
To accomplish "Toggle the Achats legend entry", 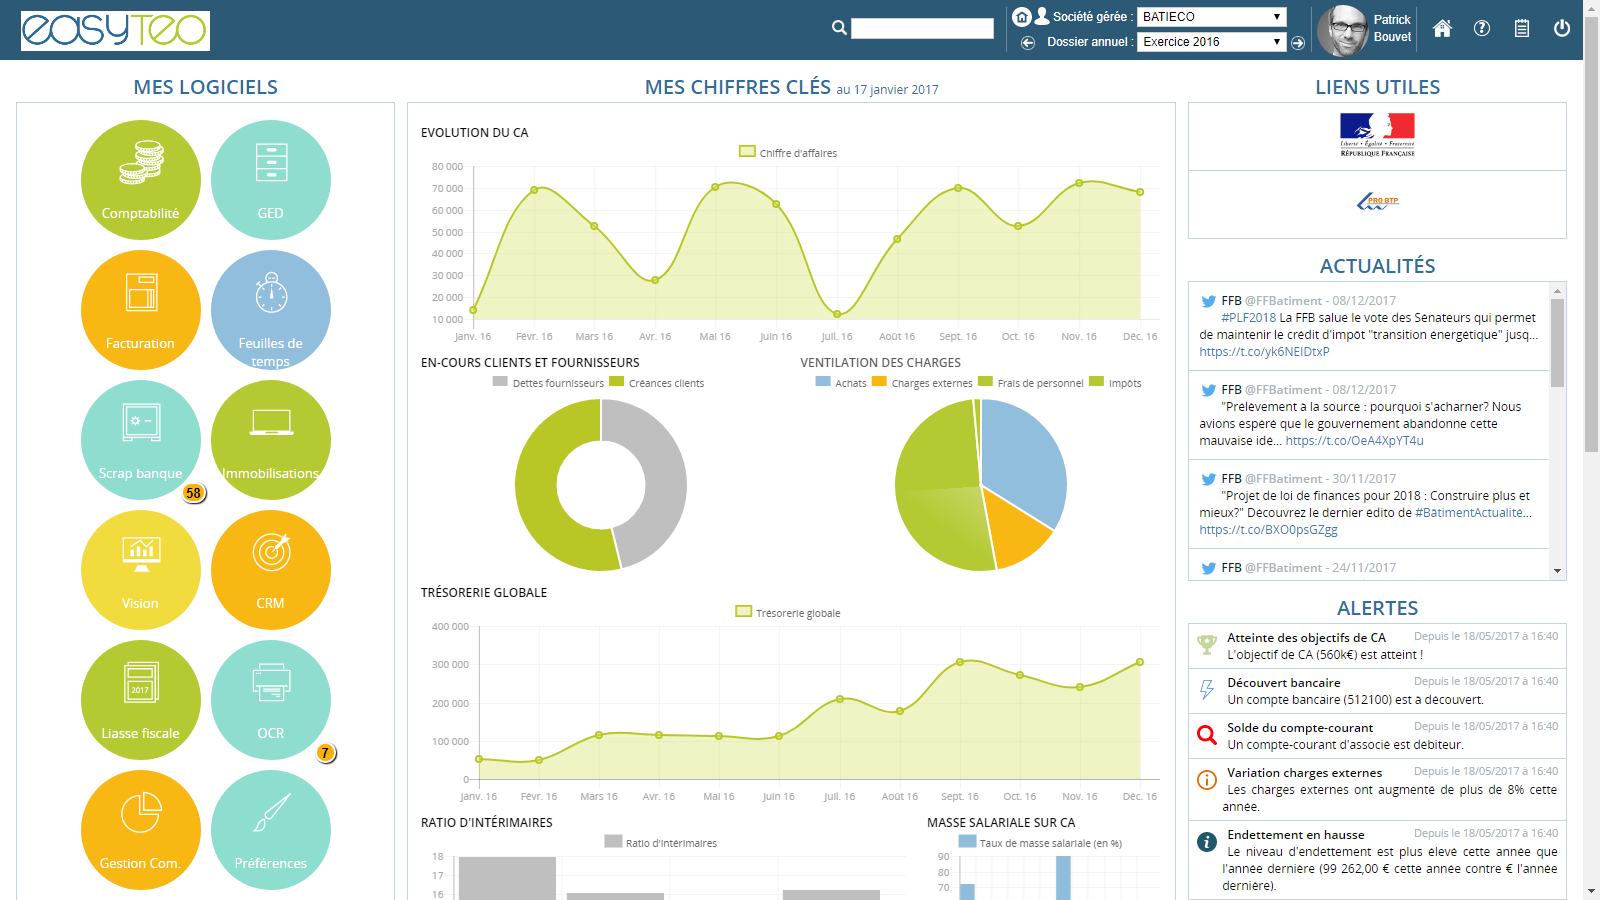I will click(x=841, y=383).
